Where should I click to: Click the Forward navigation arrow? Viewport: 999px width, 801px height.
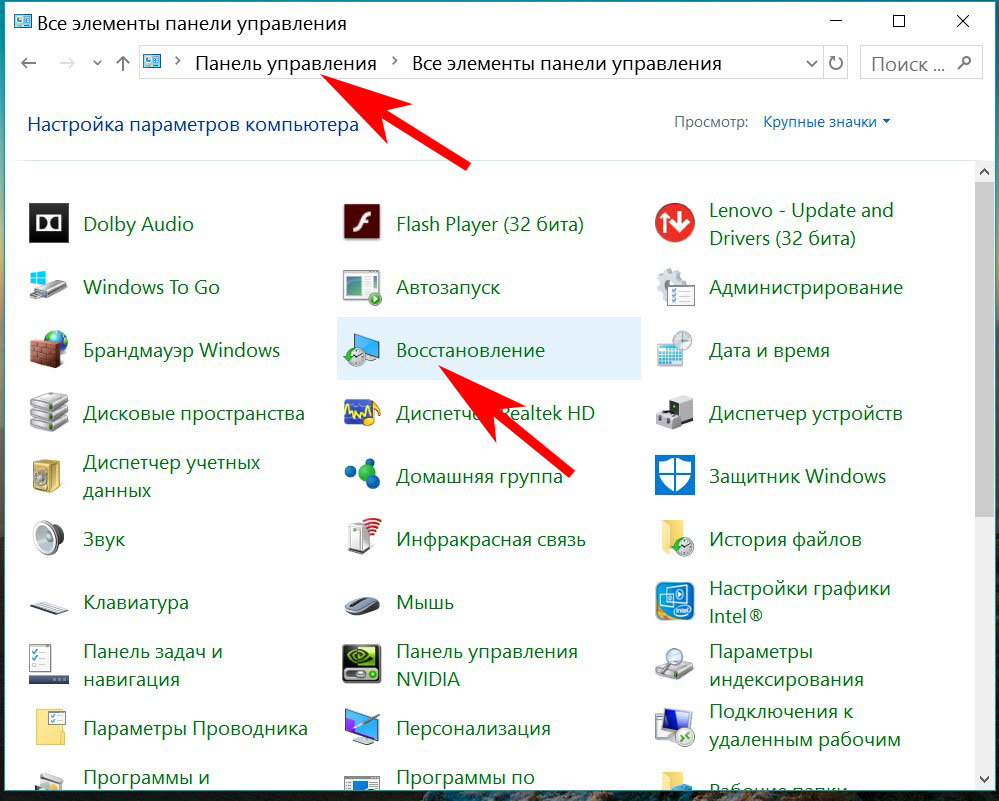[x=68, y=63]
